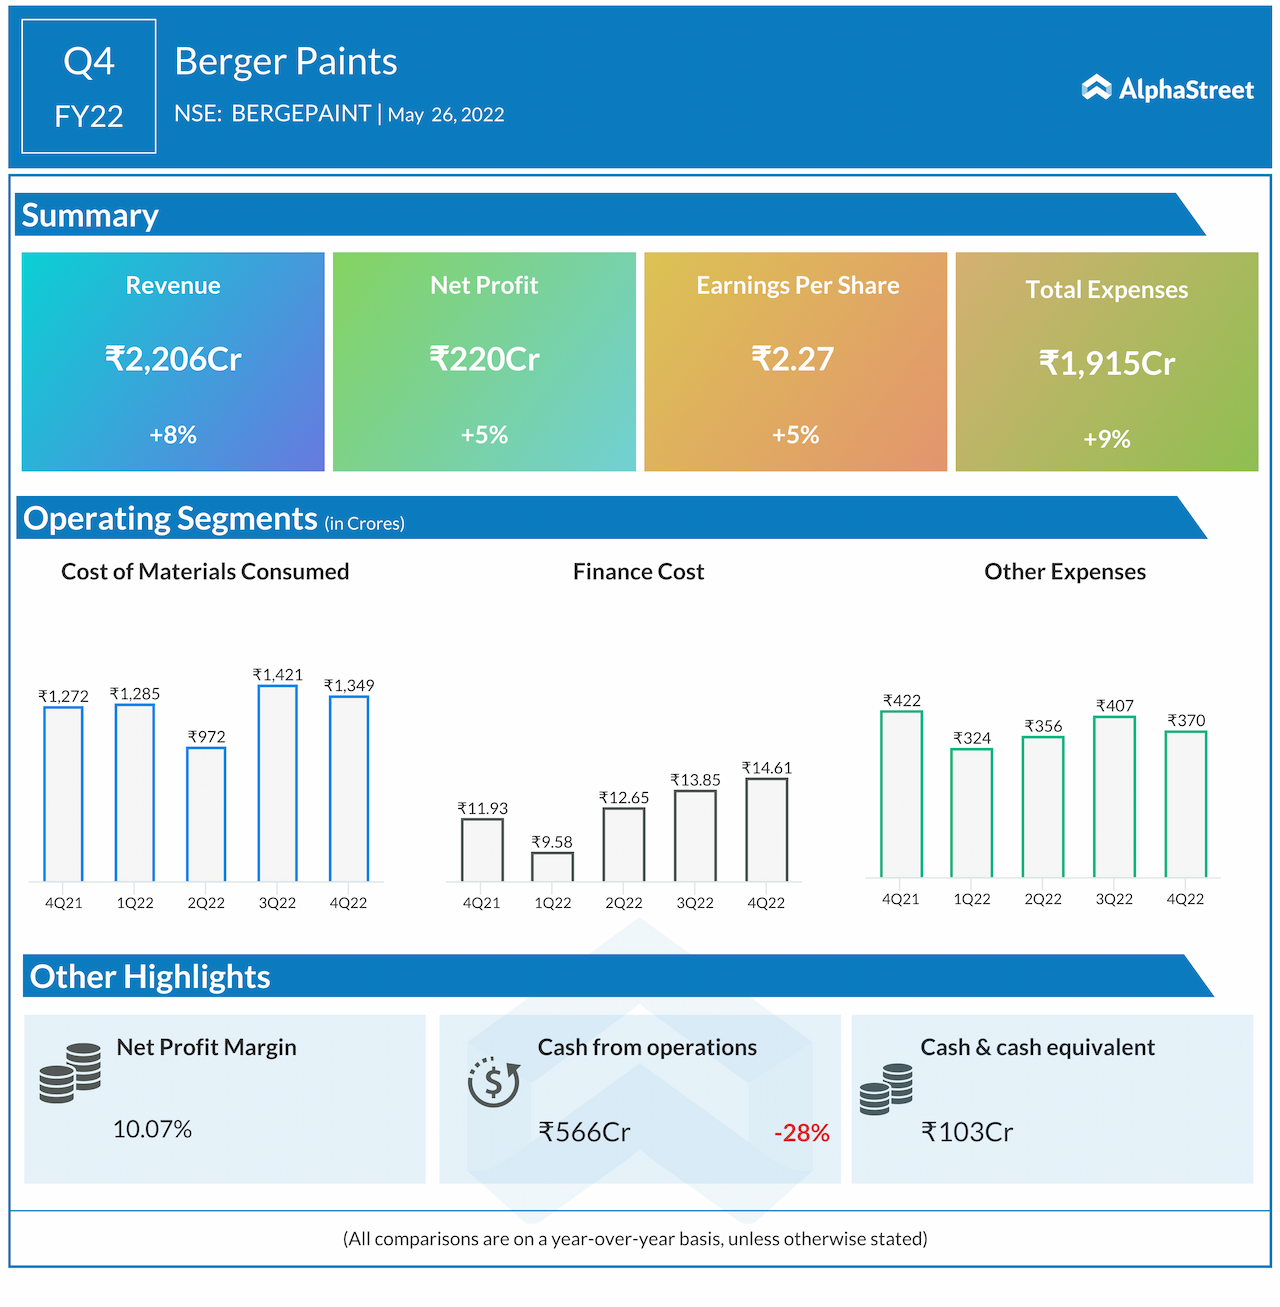This screenshot has height=1307, width=1280.
Task: Select the Q4 FY22 badge
Action: [88, 86]
